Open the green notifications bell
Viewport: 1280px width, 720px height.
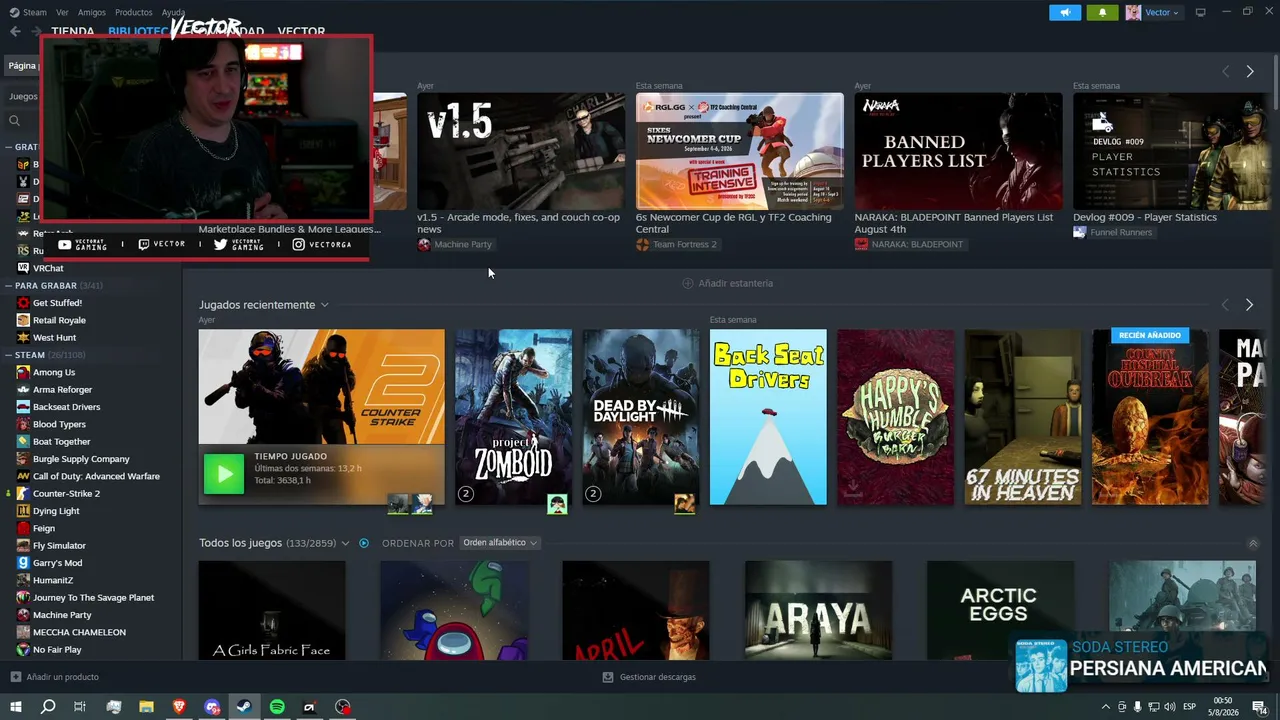1102,13
